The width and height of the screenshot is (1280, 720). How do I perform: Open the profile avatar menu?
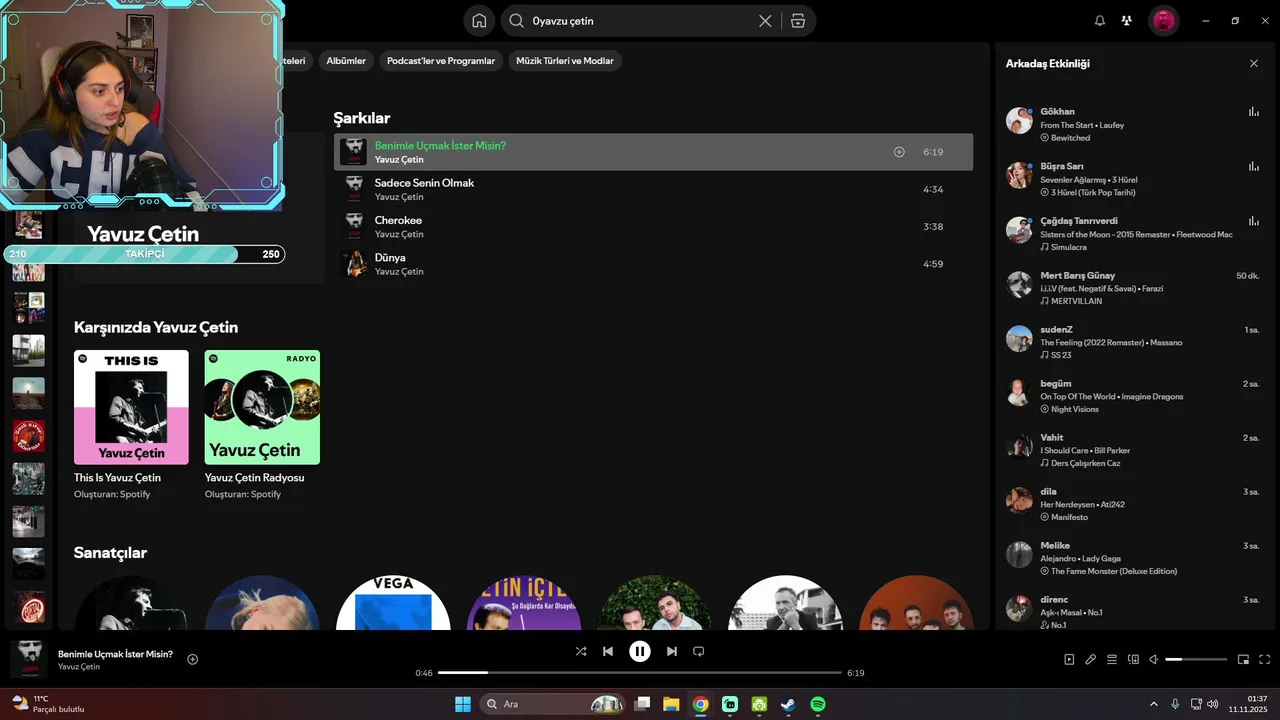(1164, 21)
